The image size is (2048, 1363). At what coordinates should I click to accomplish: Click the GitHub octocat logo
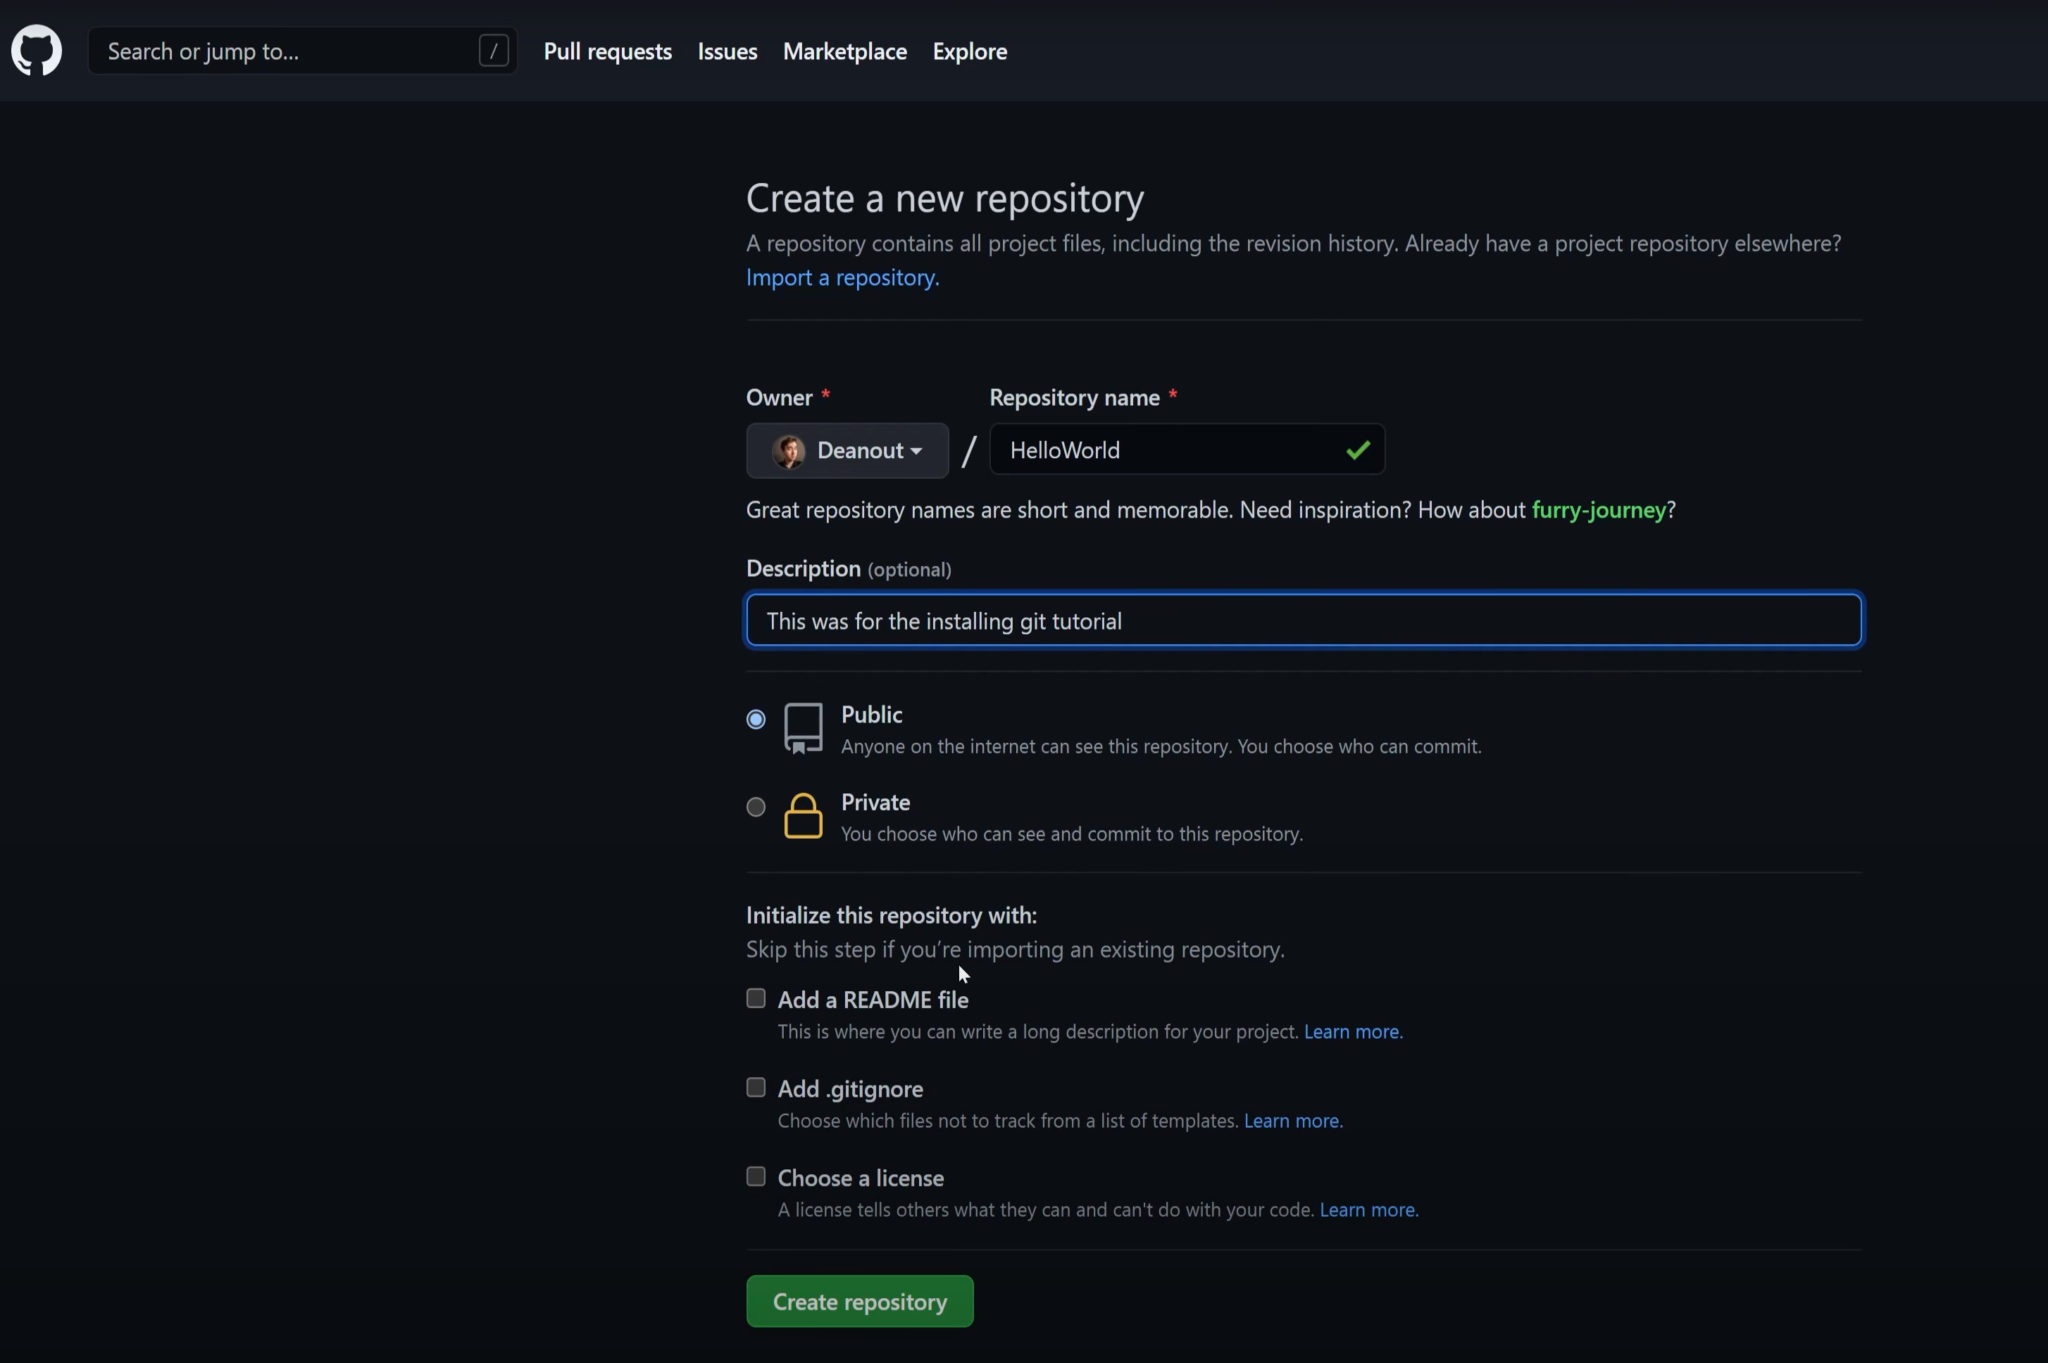click(37, 50)
